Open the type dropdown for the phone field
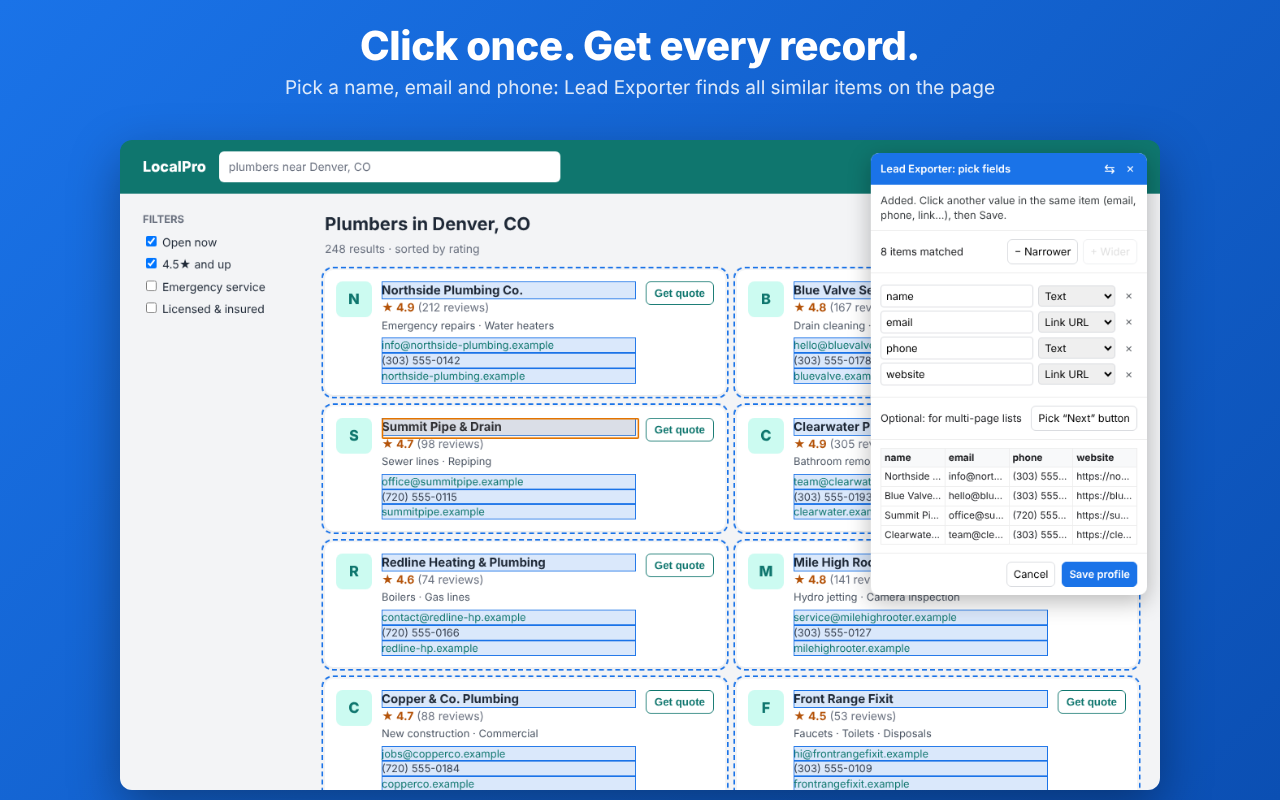Viewport: 1280px width, 800px height. (1077, 348)
